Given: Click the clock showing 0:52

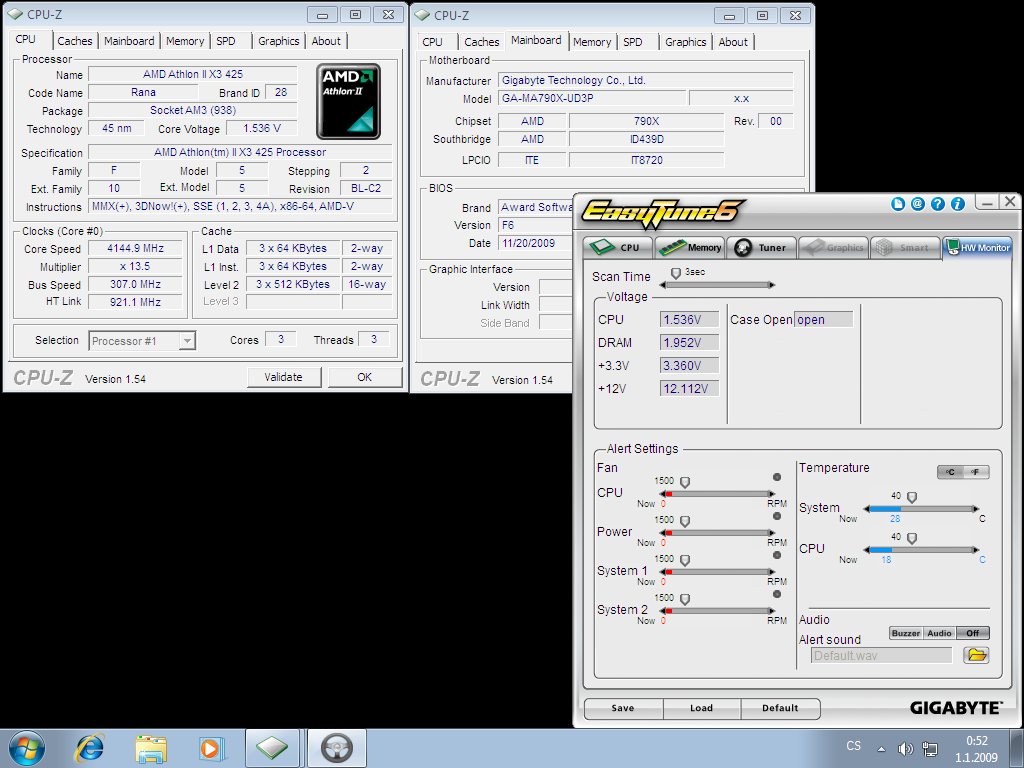Looking at the screenshot, I should 977,741.
